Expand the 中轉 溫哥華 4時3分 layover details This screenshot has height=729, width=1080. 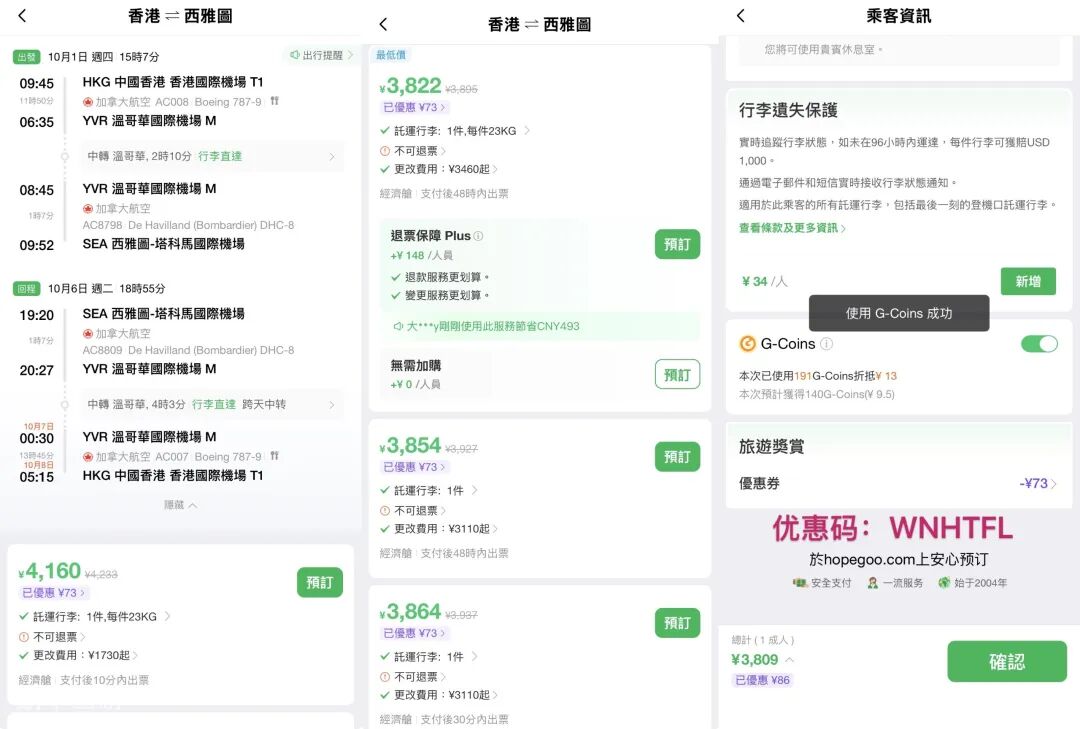tap(211, 404)
